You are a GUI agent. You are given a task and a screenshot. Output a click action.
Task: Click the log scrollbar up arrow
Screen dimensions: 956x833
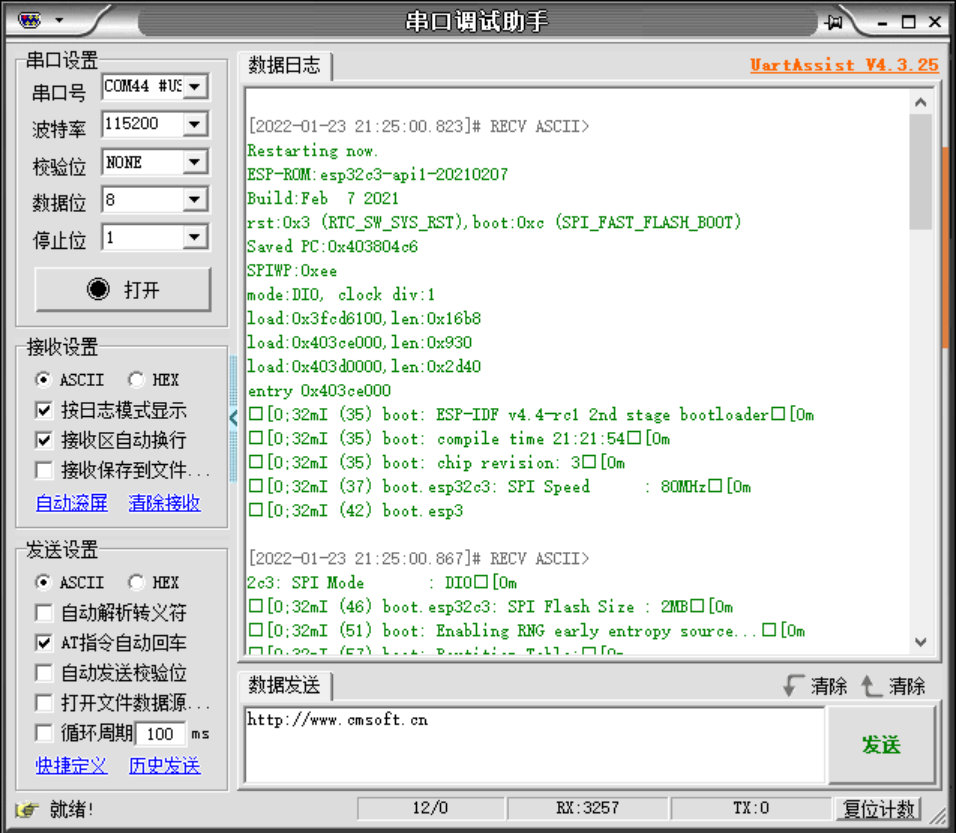[921, 102]
